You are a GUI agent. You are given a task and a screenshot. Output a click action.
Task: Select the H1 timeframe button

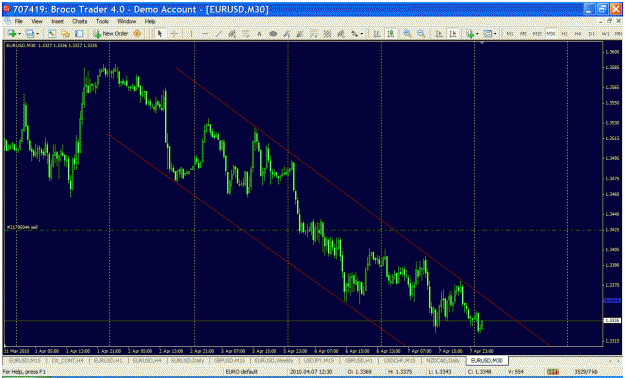pyautogui.click(x=564, y=34)
